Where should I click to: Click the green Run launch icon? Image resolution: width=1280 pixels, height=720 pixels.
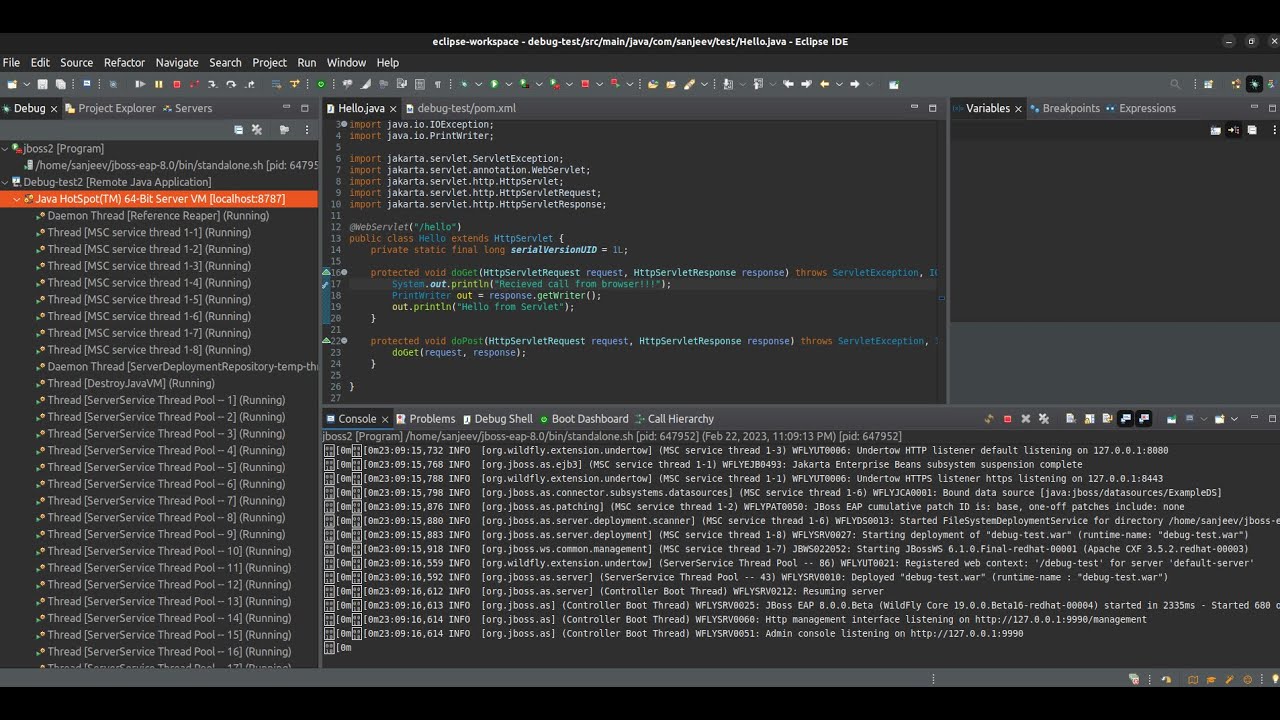coord(494,84)
